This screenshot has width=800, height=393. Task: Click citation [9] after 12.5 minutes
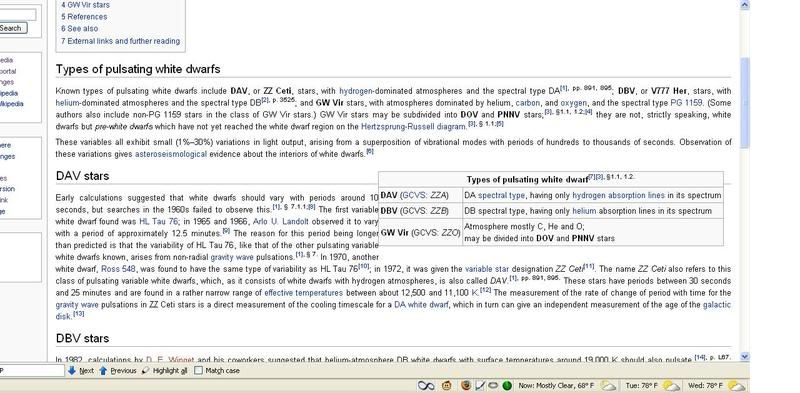pos(226,231)
